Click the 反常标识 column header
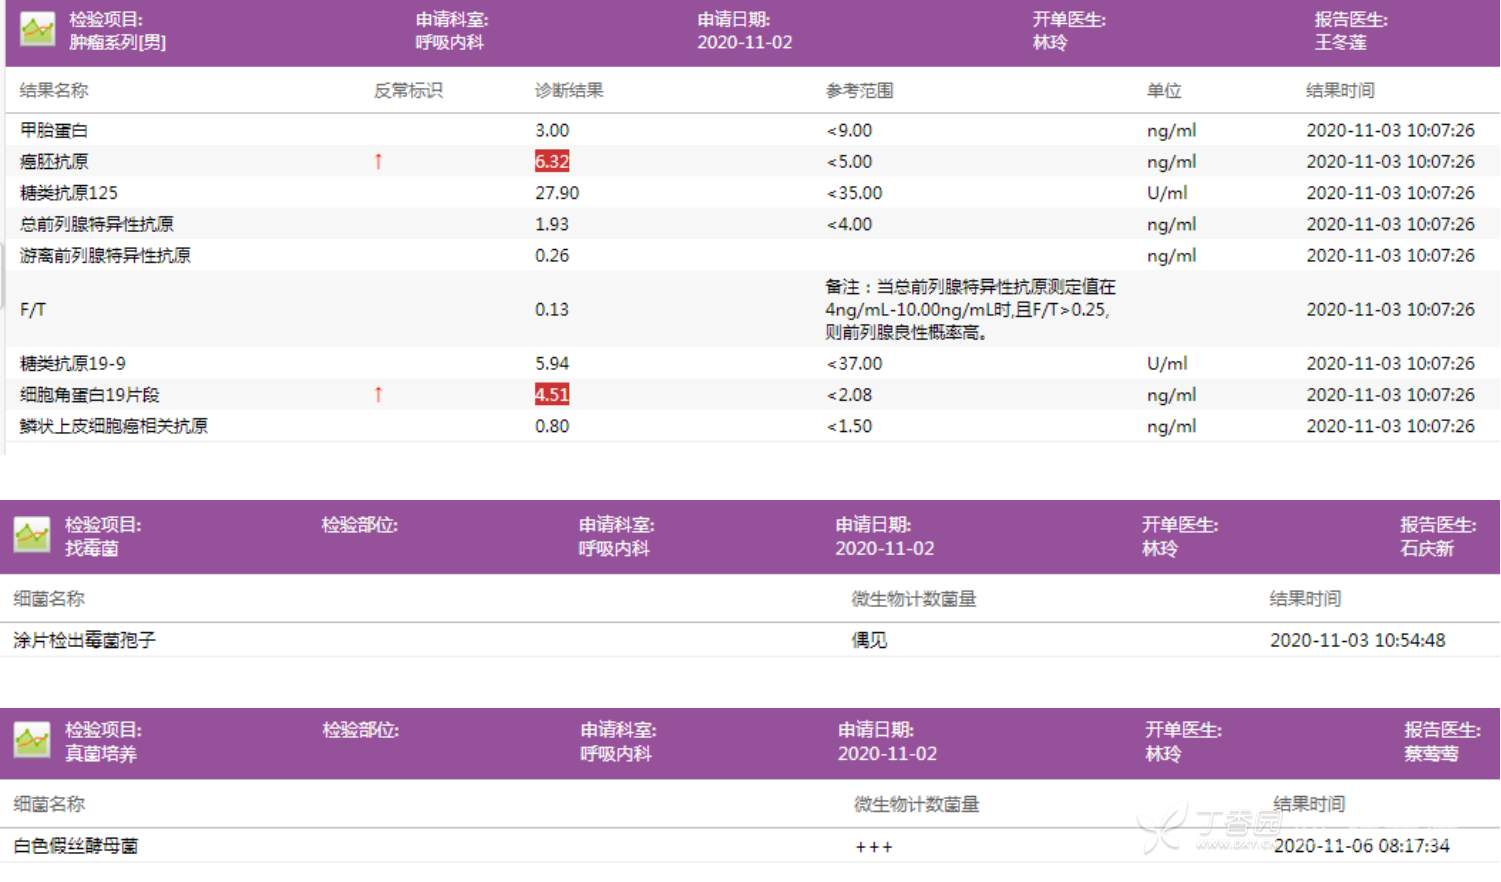This screenshot has width=1501, height=882. tap(408, 91)
